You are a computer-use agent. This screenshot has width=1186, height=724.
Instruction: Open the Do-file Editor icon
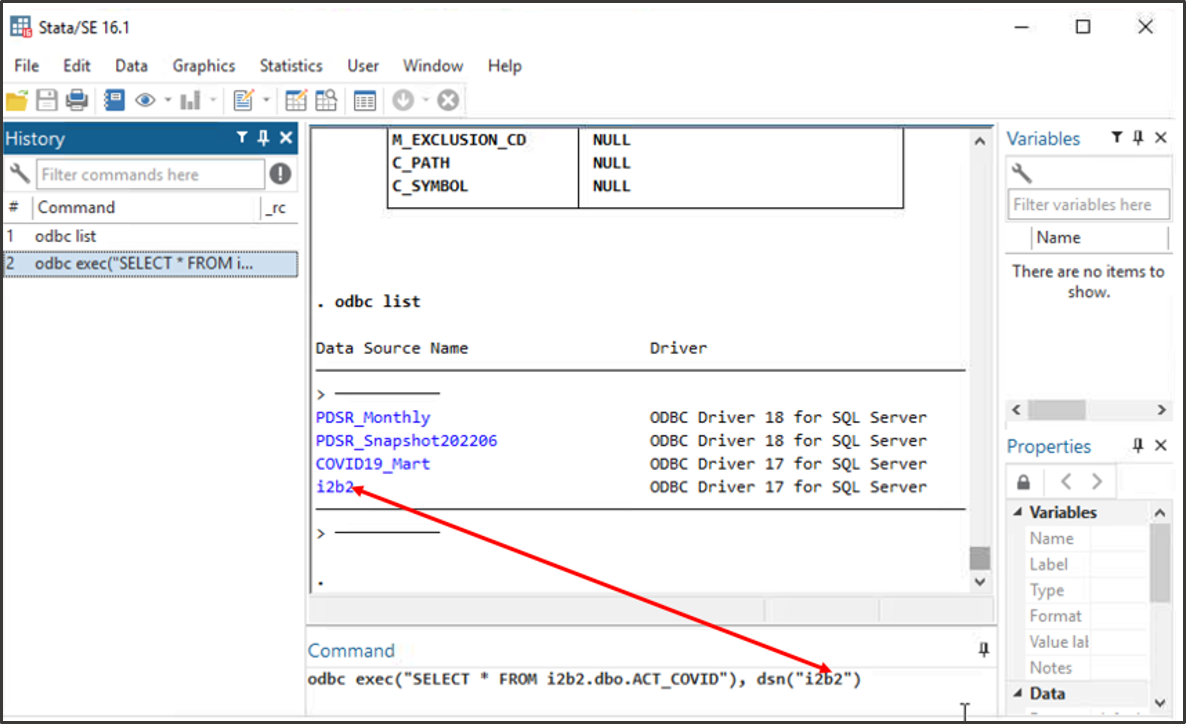[x=244, y=100]
